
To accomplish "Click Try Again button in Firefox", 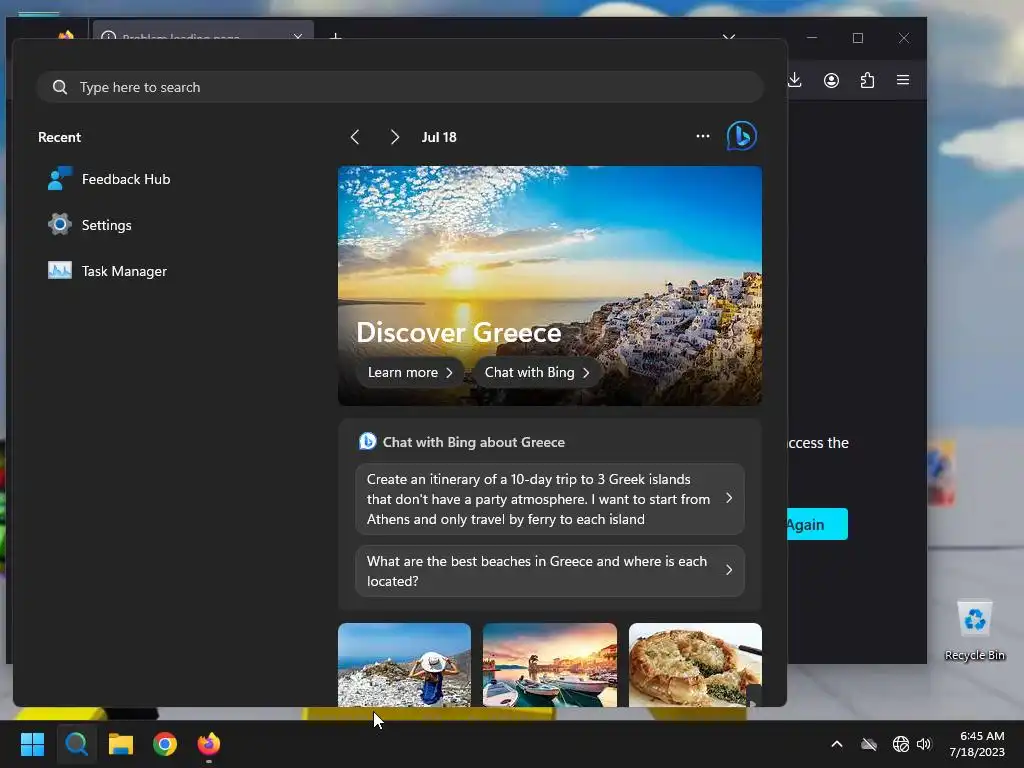I will [x=818, y=524].
